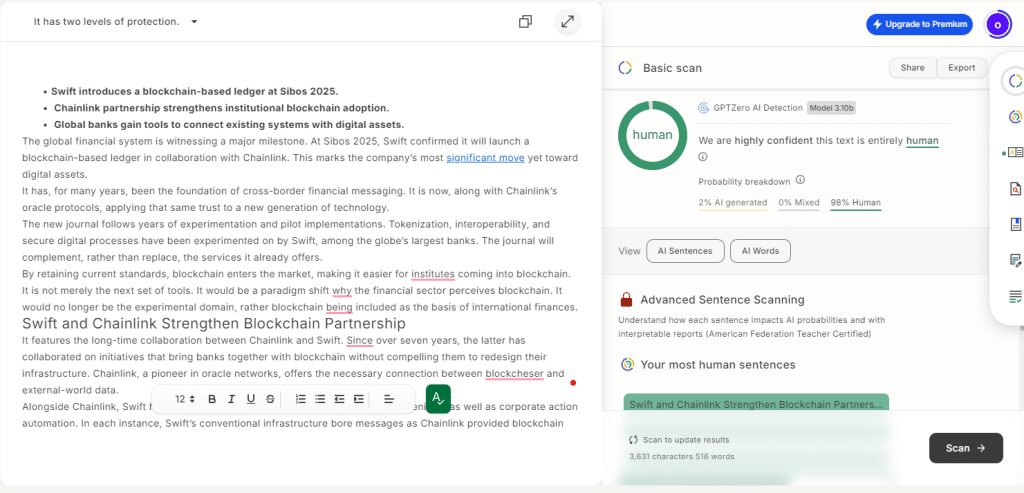Screen dimensions: 1024x493
Task: Open the "significant move" hyperlink
Action: (485, 157)
